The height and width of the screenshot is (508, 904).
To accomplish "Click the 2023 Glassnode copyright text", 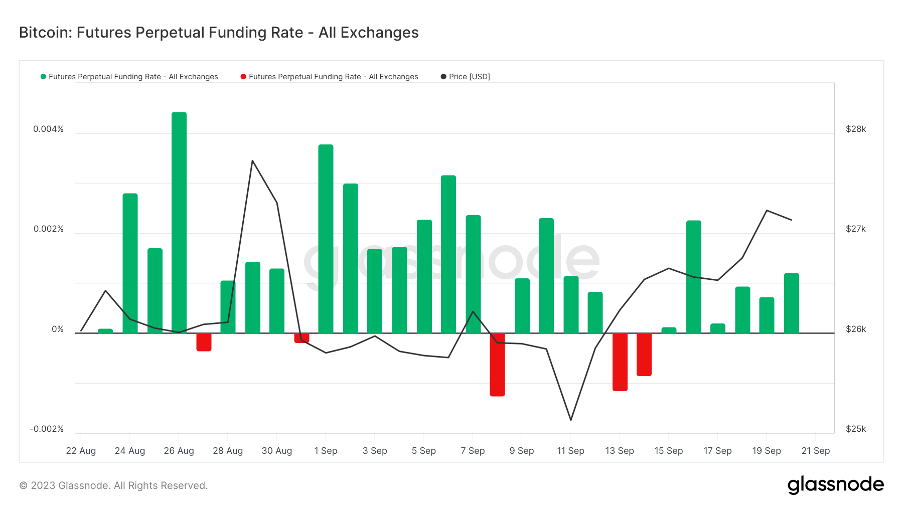I will [113, 486].
